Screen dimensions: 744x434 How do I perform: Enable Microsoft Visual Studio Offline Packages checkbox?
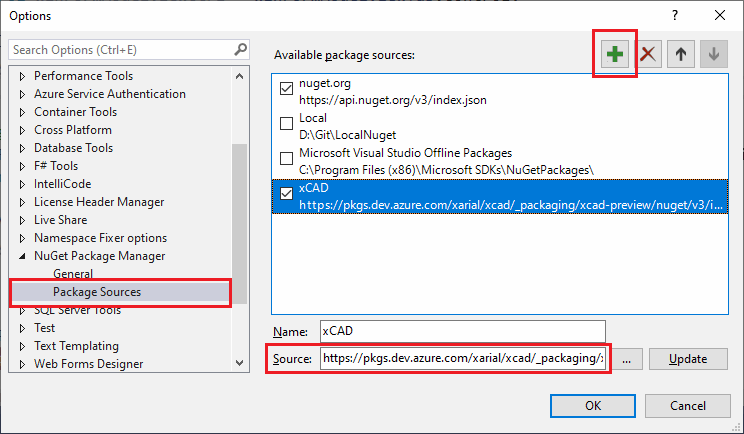tap(286, 158)
